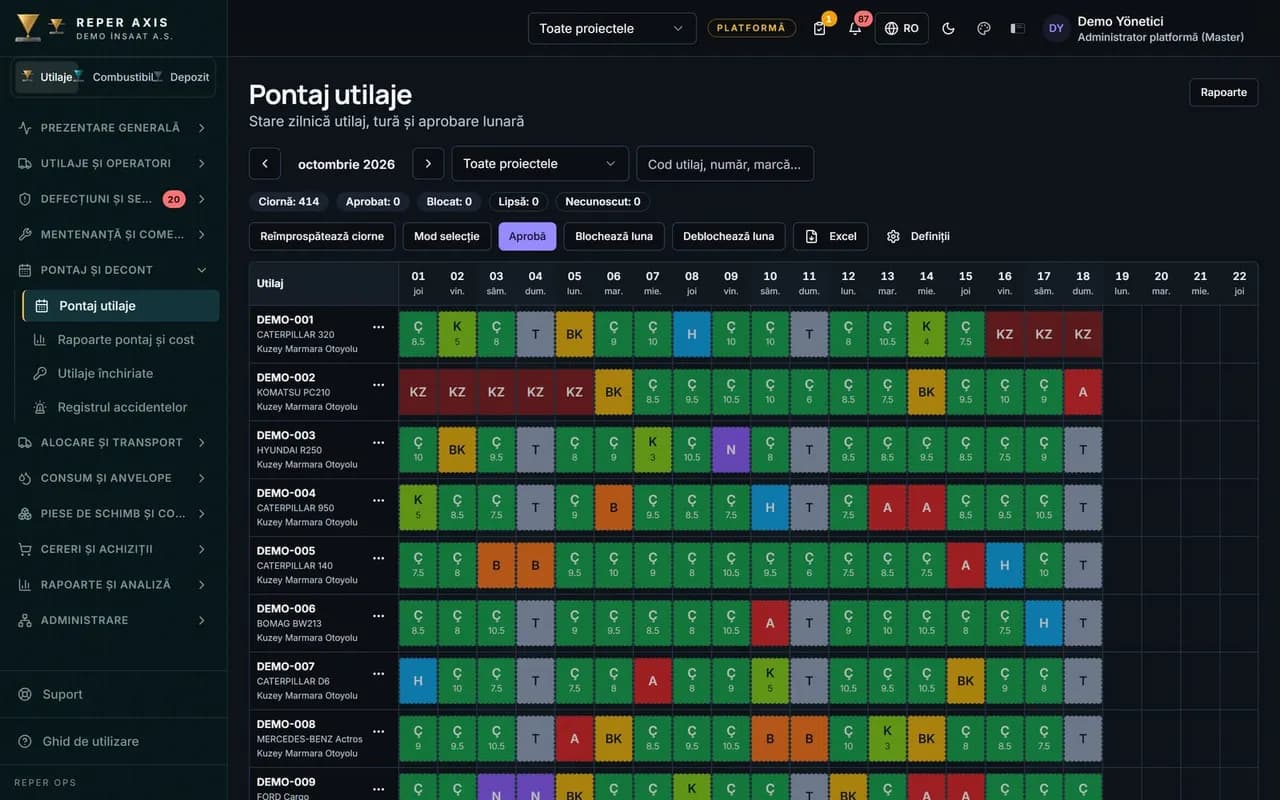Open the Defecțiuni menu with badge 20
The width and height of the screenshot is (1280, 800).
point(113,199)
